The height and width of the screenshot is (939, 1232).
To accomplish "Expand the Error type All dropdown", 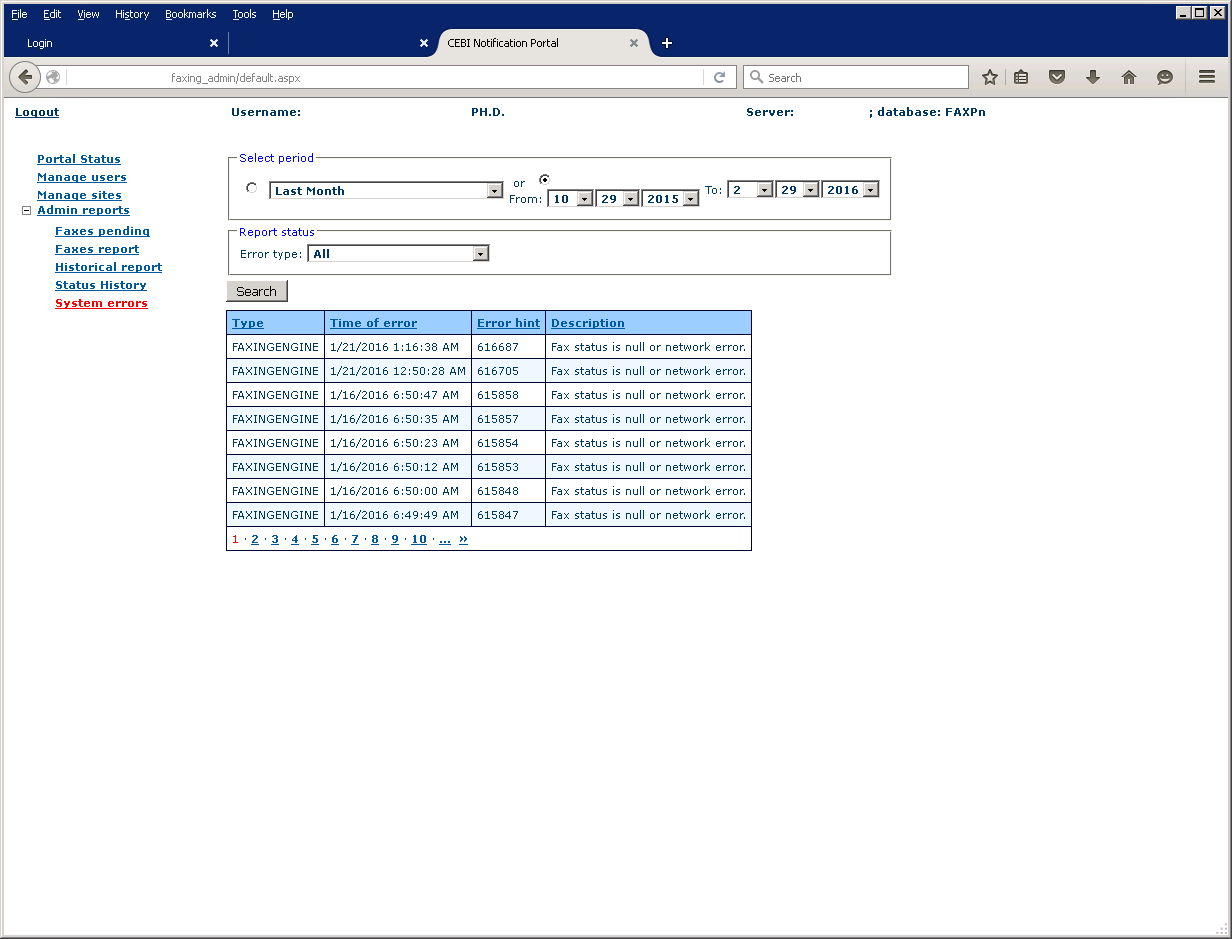I will (480, 254).
